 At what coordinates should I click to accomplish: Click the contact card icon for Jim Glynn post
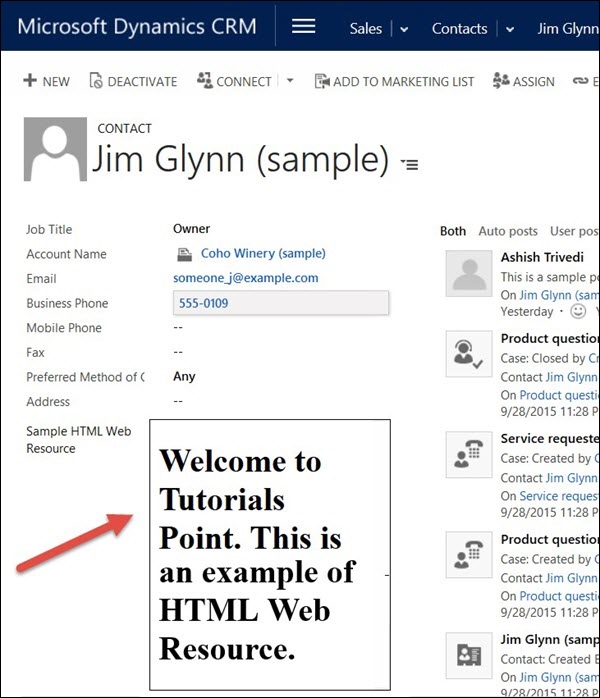469,655
